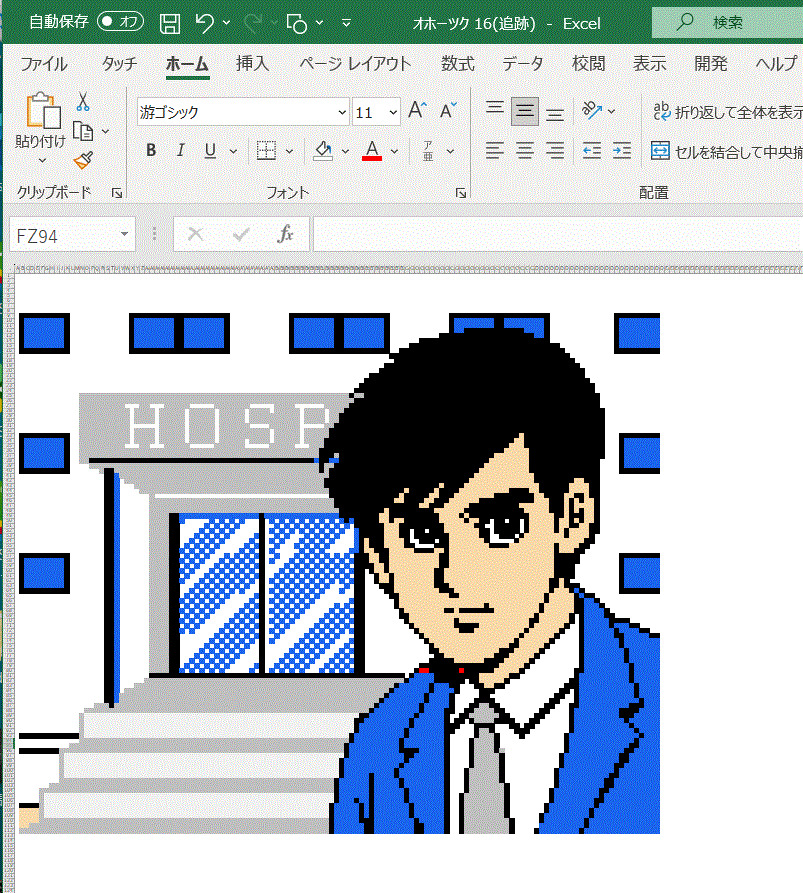Switch to the 表示 tab
This screenshot has width=803, height=893.
[649, 64]
